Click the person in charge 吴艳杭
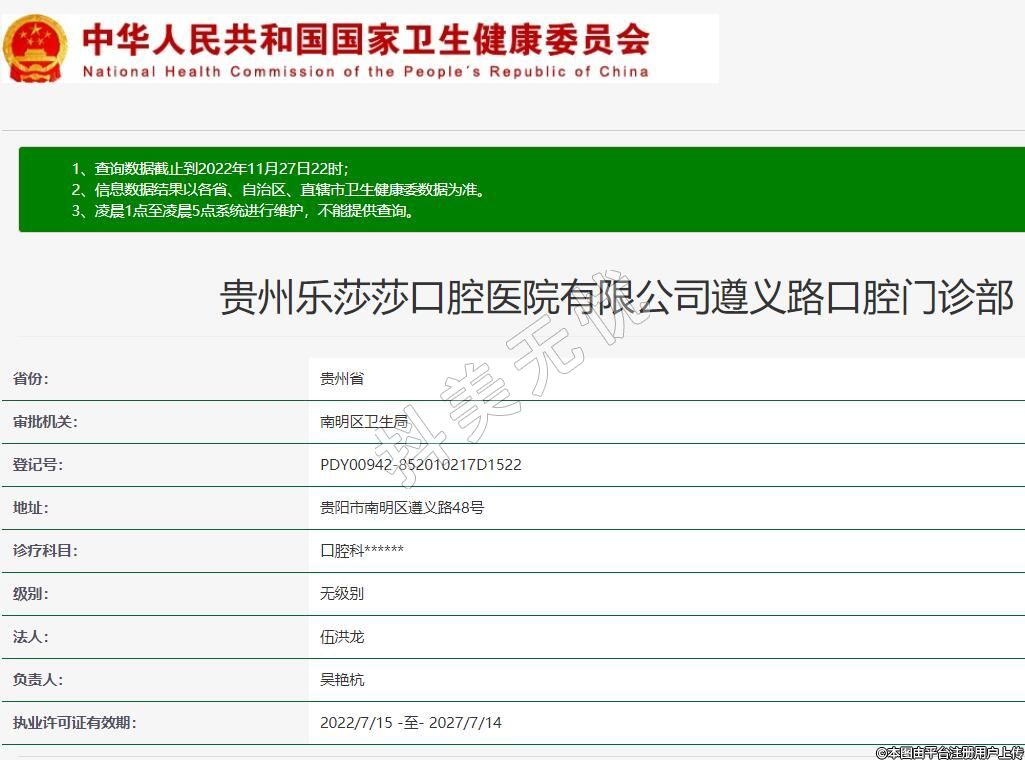This screenshot has height=760, width=1025. point(342,680)
